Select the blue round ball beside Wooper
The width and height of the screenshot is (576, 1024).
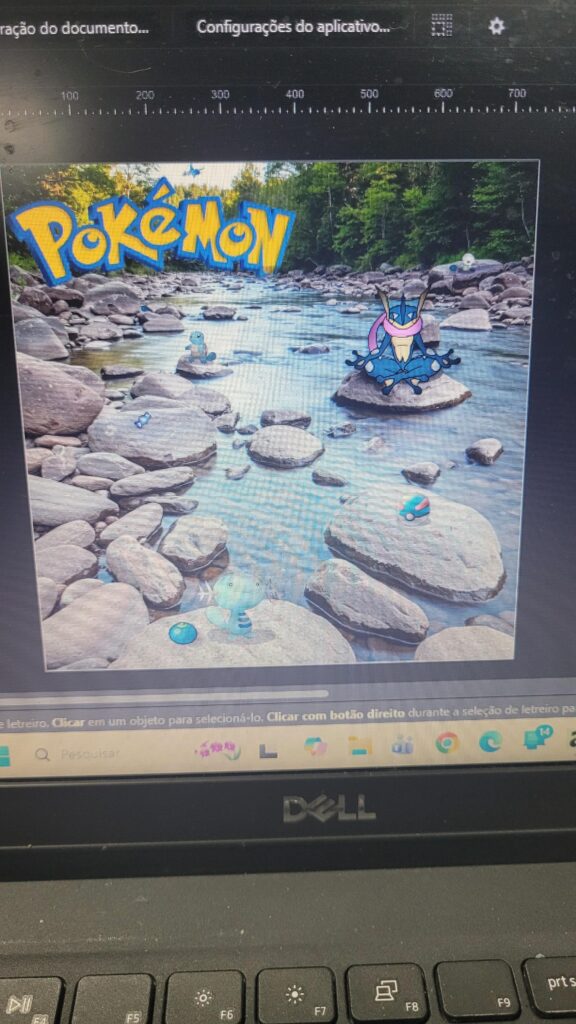[182, 632]
